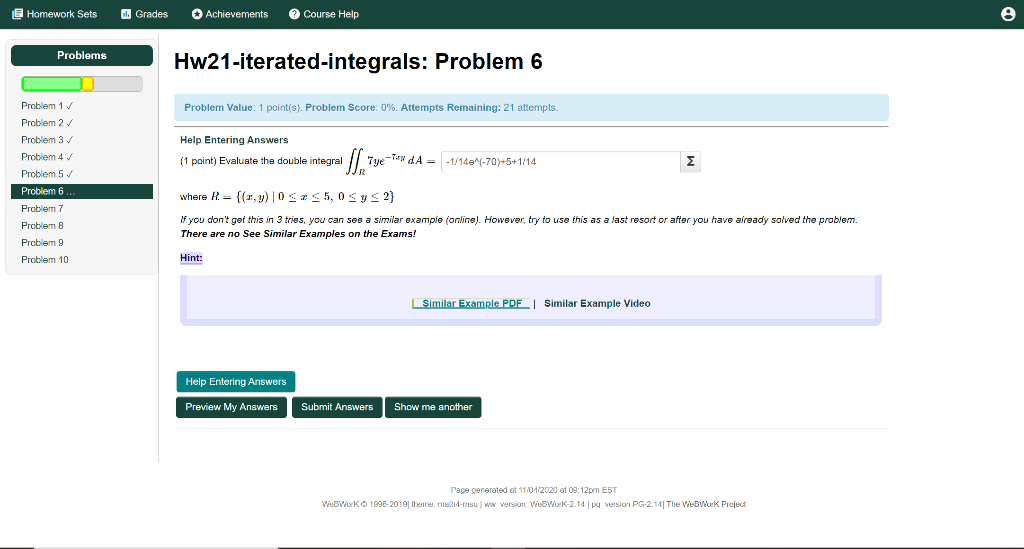Click the Course Help question icon
This screenshot has height=549, width=1024.
(295, 14)
